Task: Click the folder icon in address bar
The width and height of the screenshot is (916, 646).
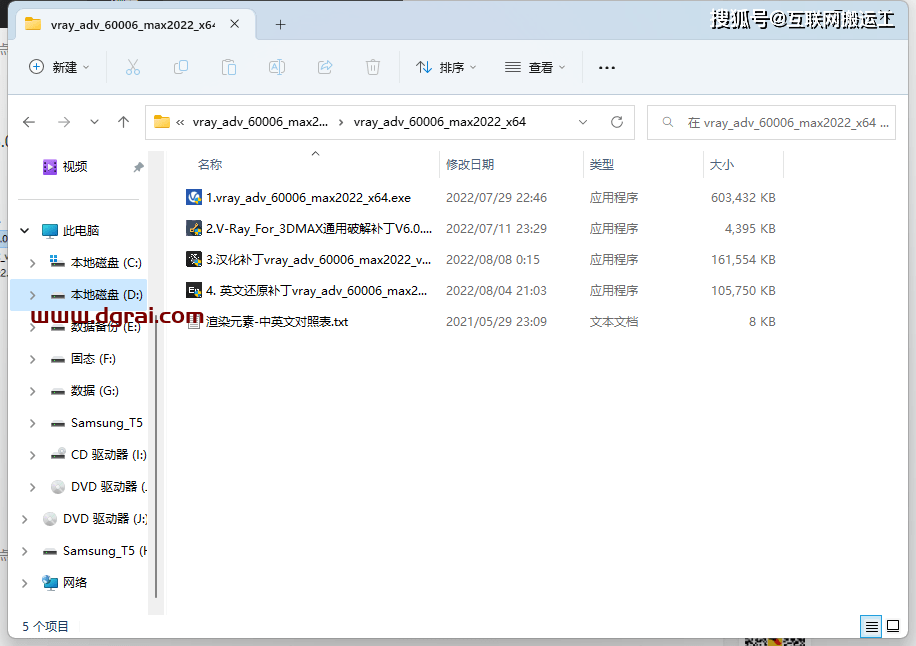Action: tap(162, 122)
